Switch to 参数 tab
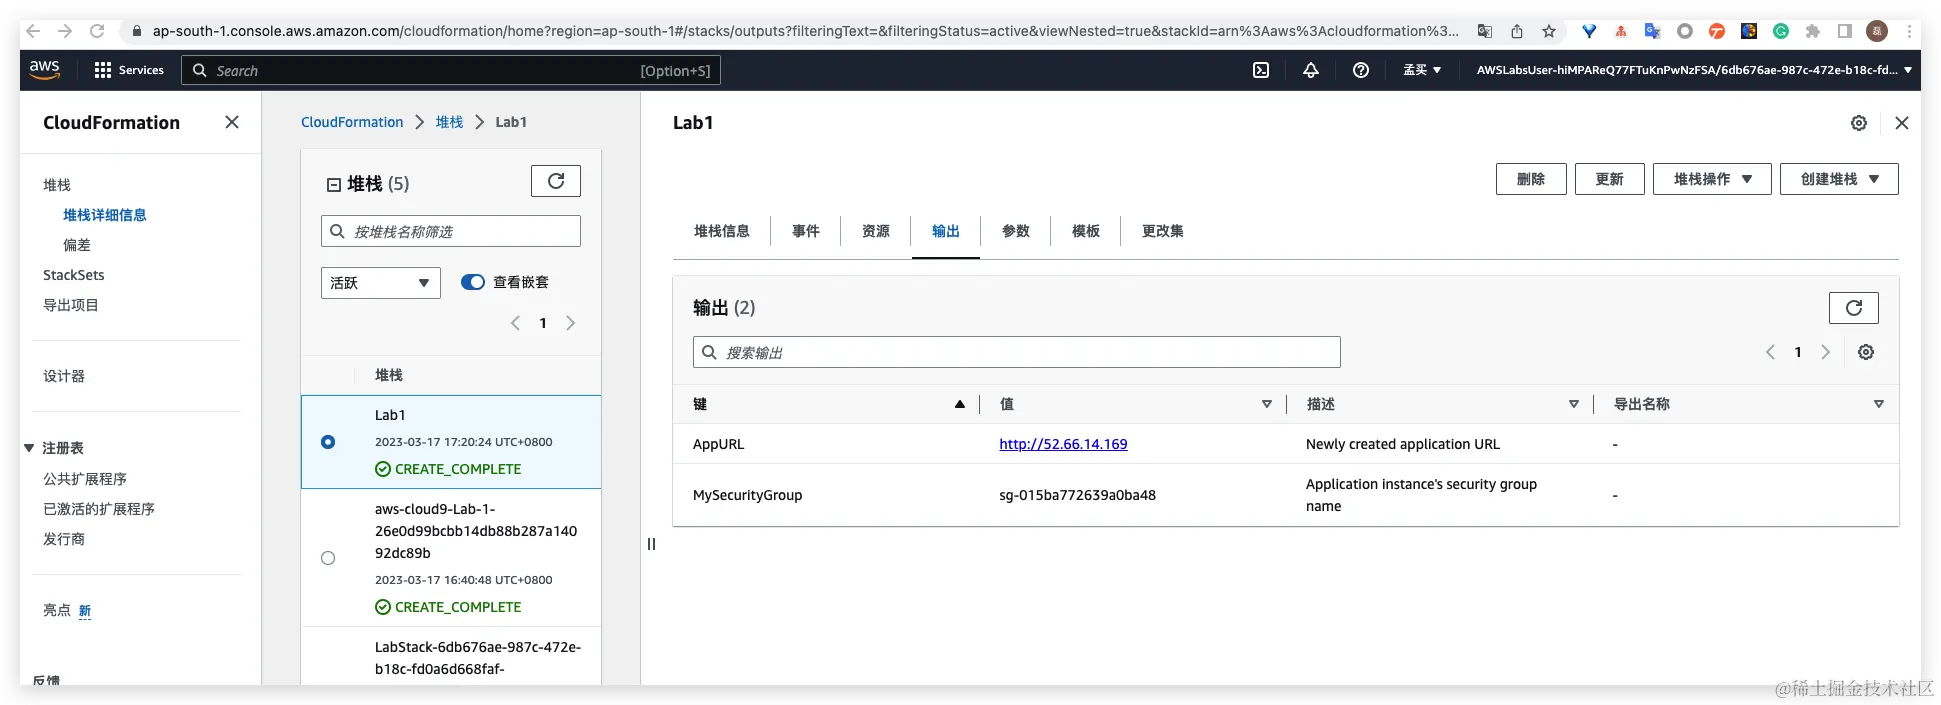The height and width of the screenshot is (705, 1941). tap(1016, 231)
